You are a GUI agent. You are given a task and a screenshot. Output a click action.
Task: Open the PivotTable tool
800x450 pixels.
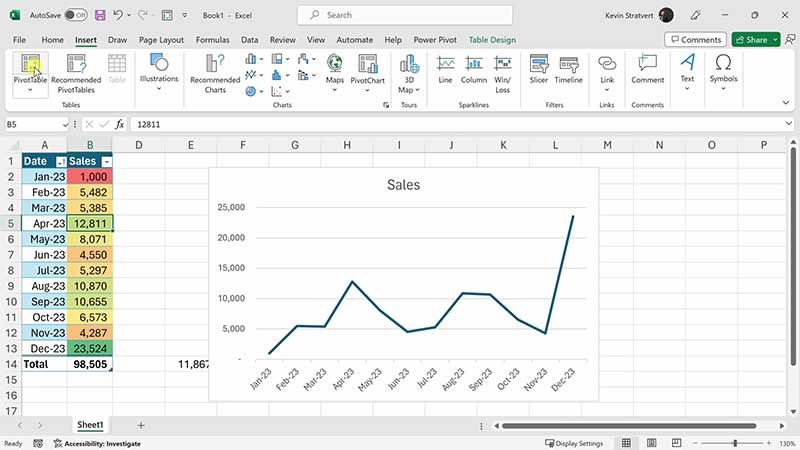click(30, 73)
